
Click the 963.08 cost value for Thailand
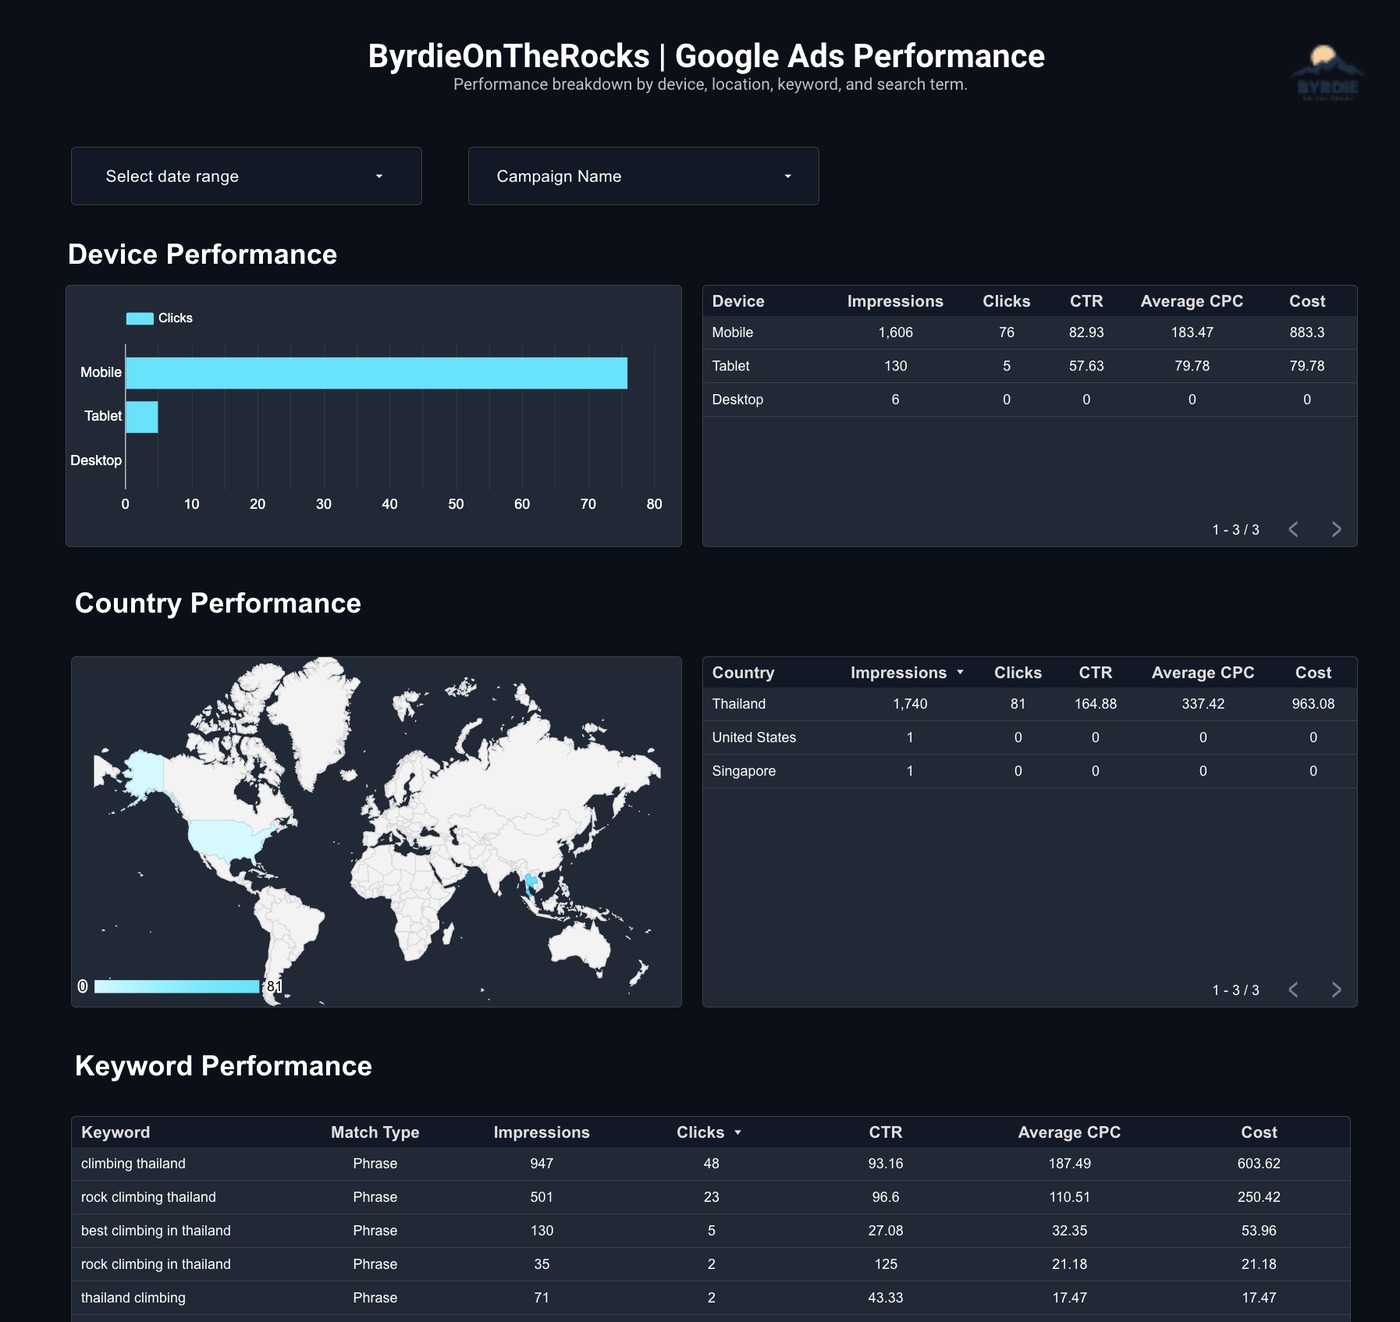coord(1313,704)
